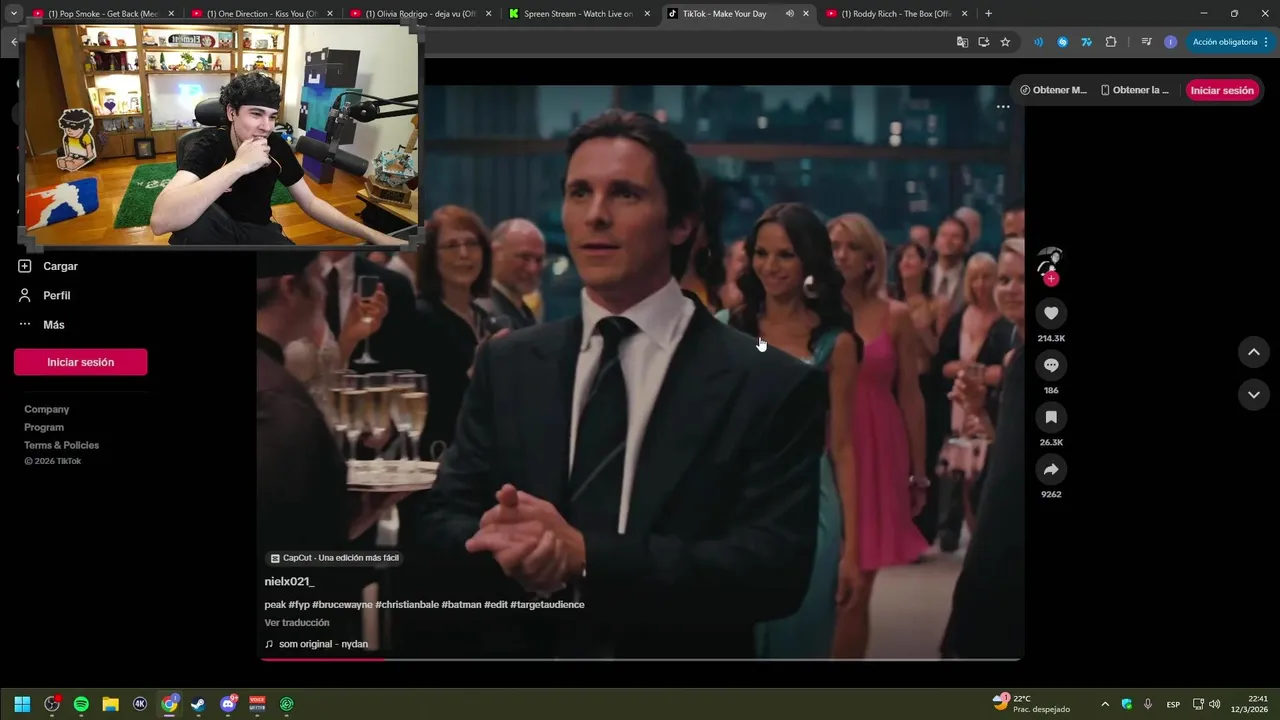Open Steam from the taskbar

click(x=198, y=704)
